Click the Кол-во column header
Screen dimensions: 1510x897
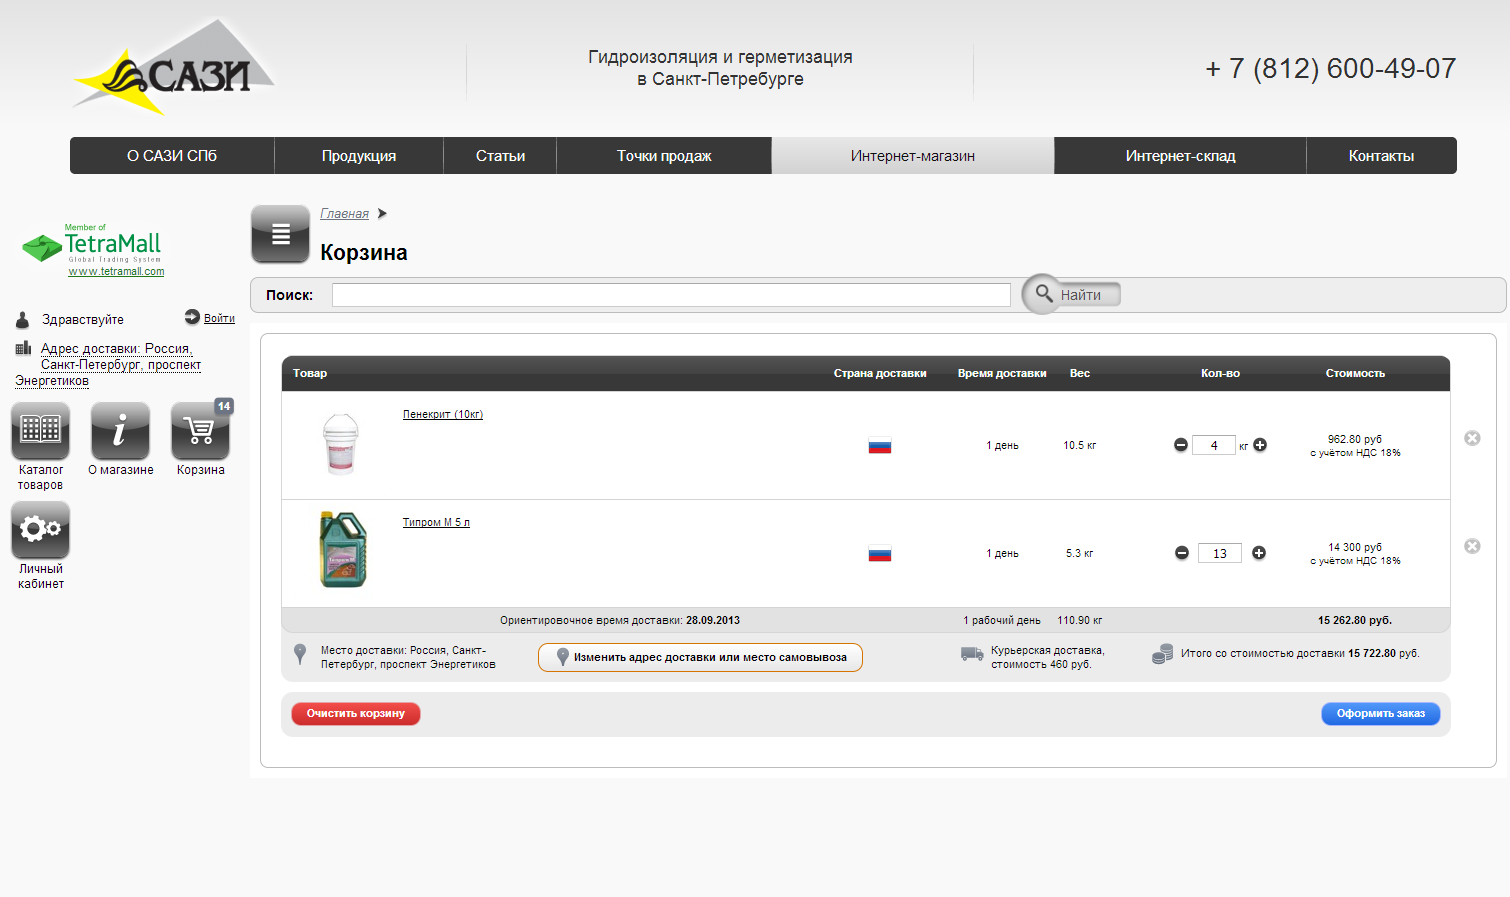click(1220, 373)
